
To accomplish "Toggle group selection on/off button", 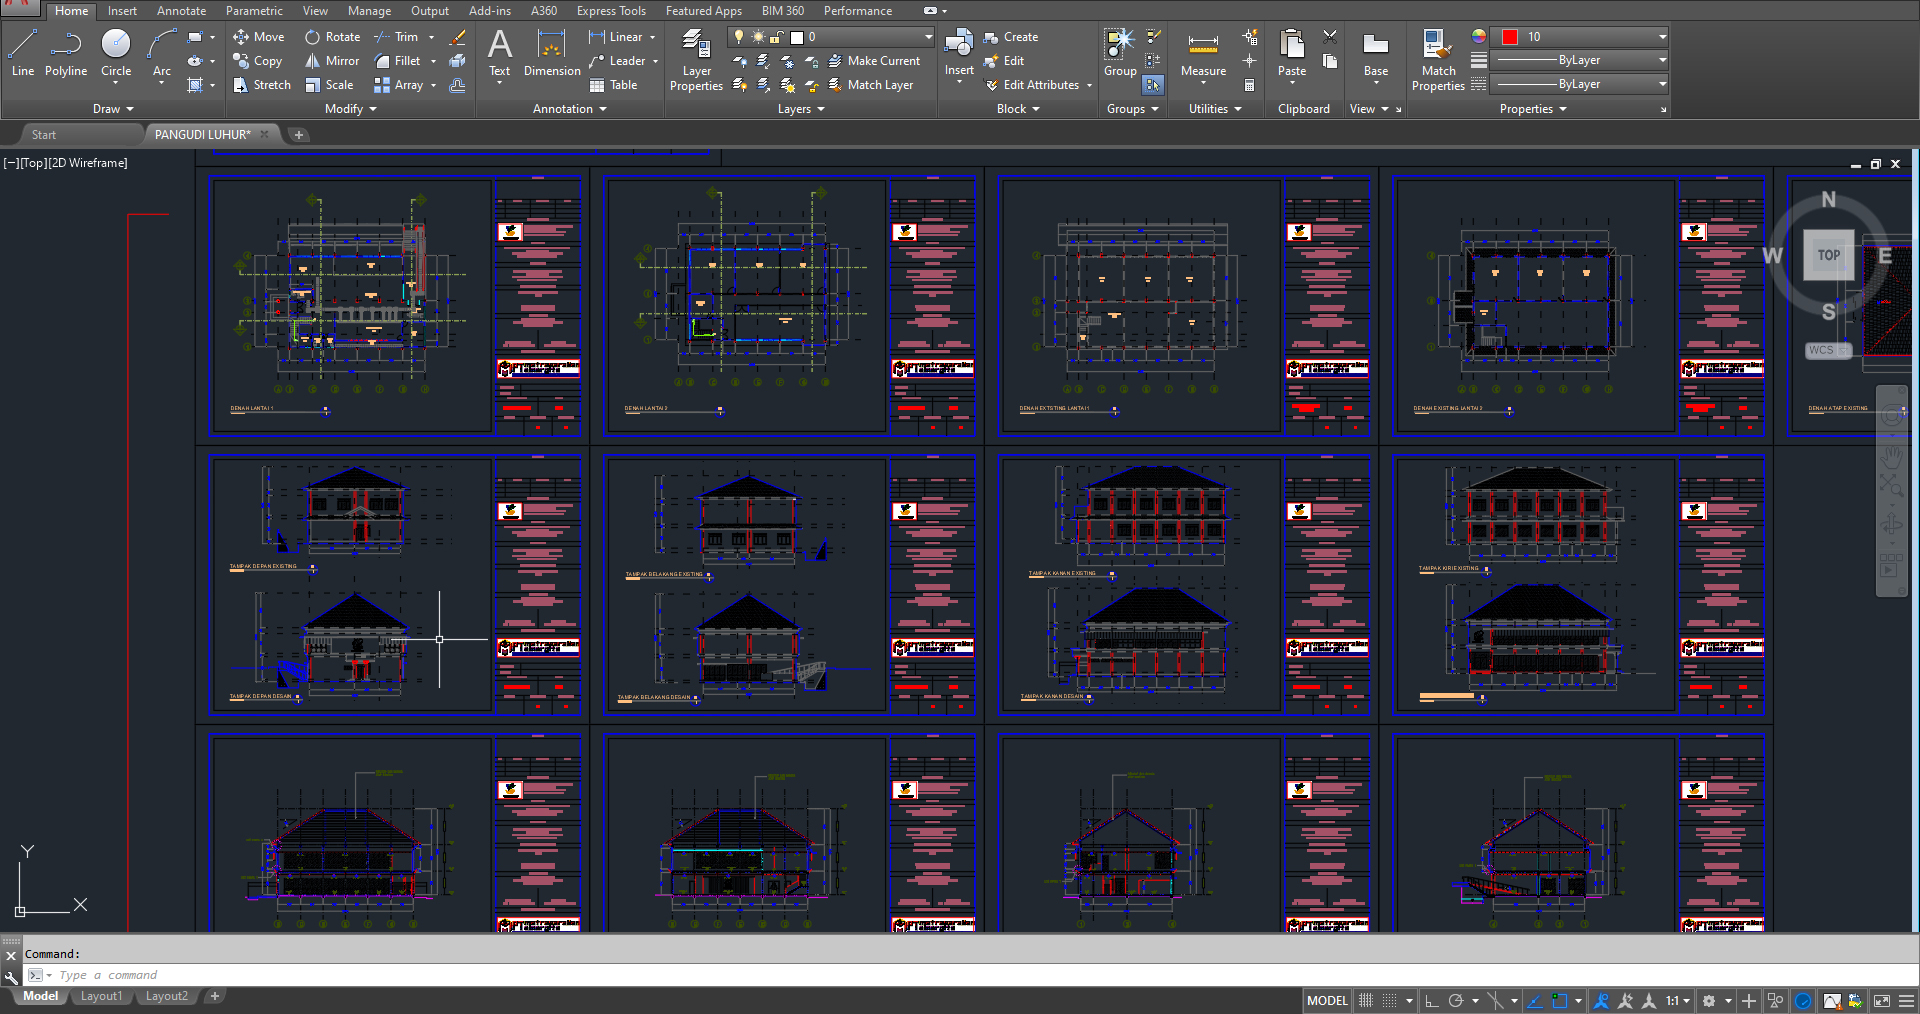I will click(x=1153, y=85).
